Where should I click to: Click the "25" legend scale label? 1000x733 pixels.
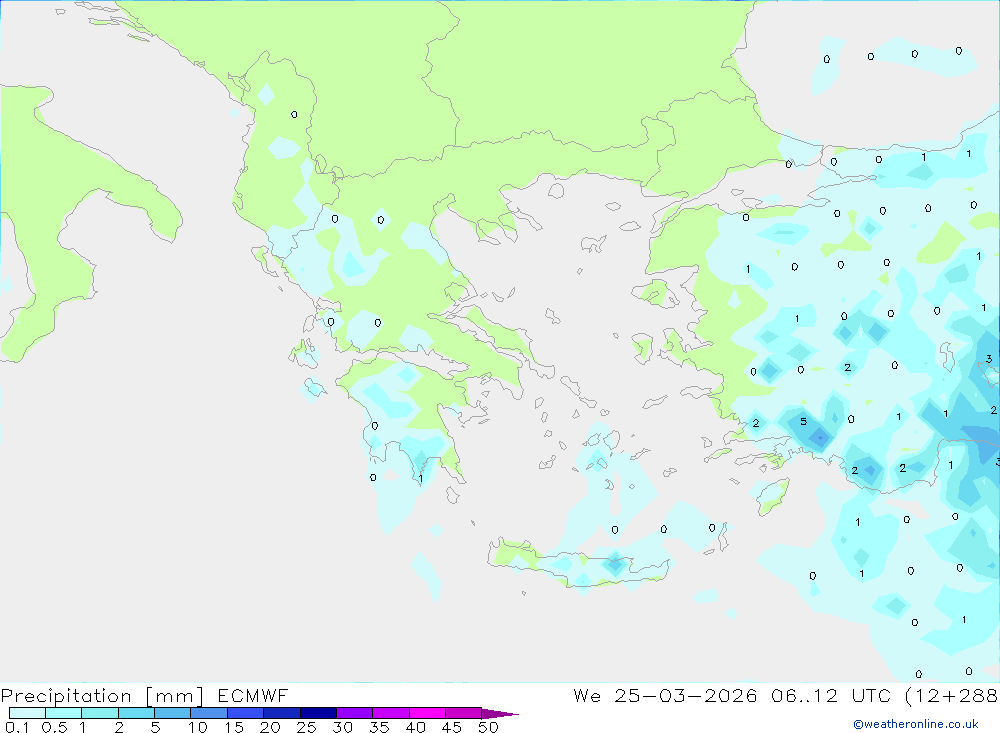click(x=306, y=727)
